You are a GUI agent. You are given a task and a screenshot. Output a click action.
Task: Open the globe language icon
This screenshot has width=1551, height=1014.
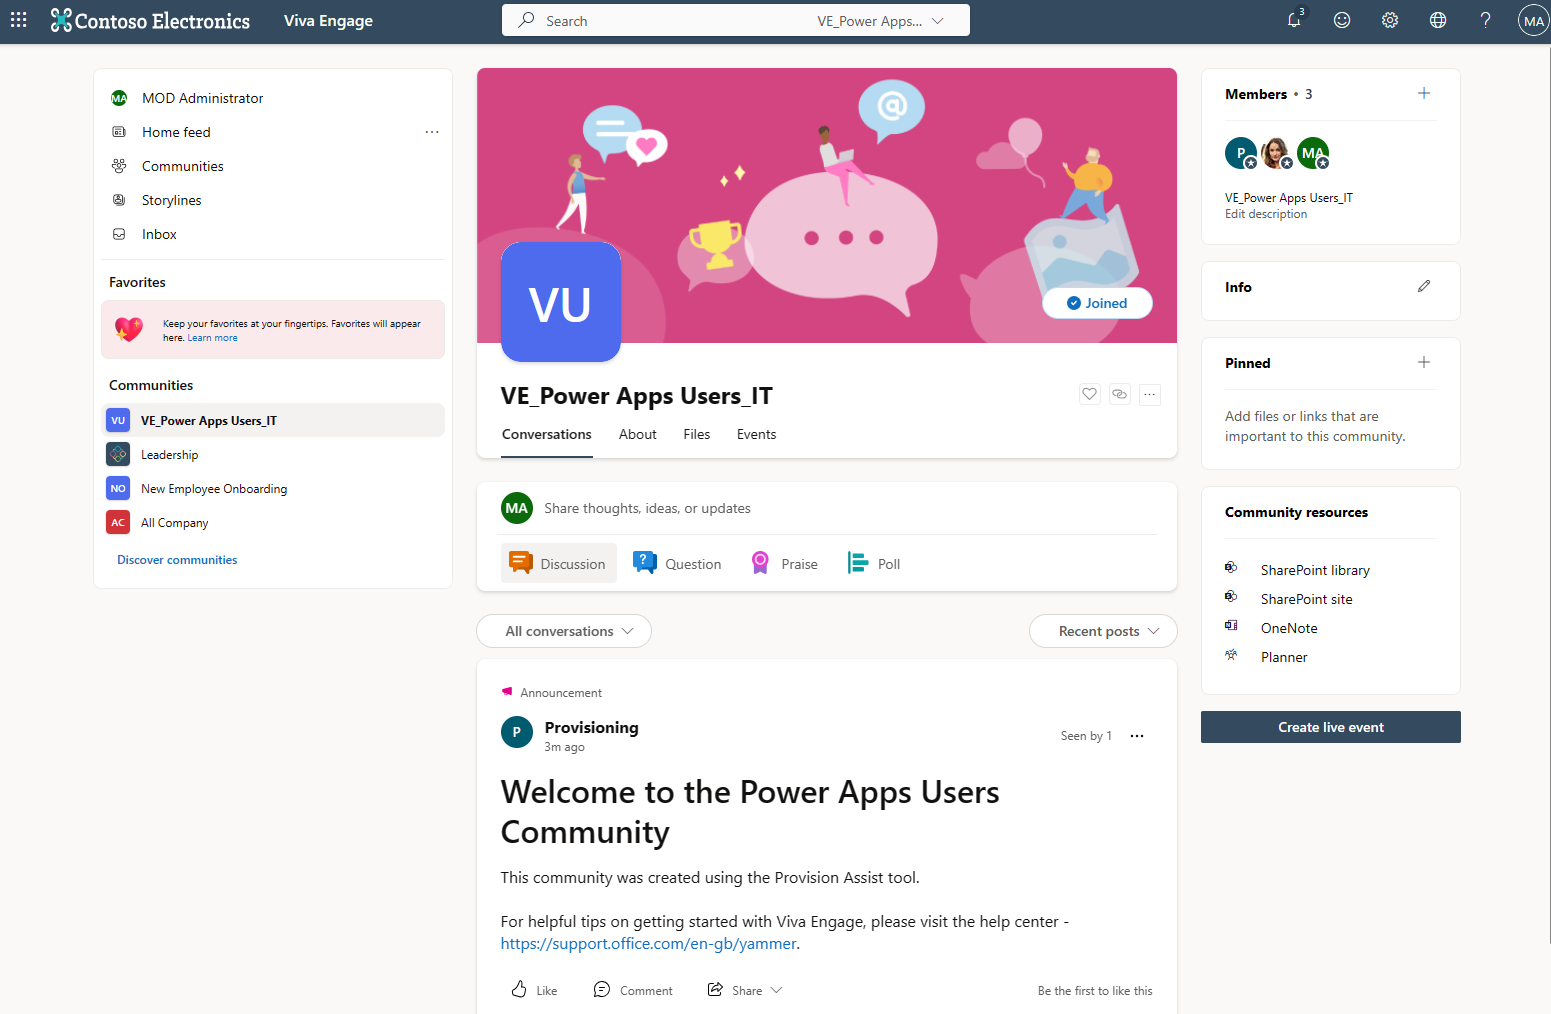click(1438, 20)
